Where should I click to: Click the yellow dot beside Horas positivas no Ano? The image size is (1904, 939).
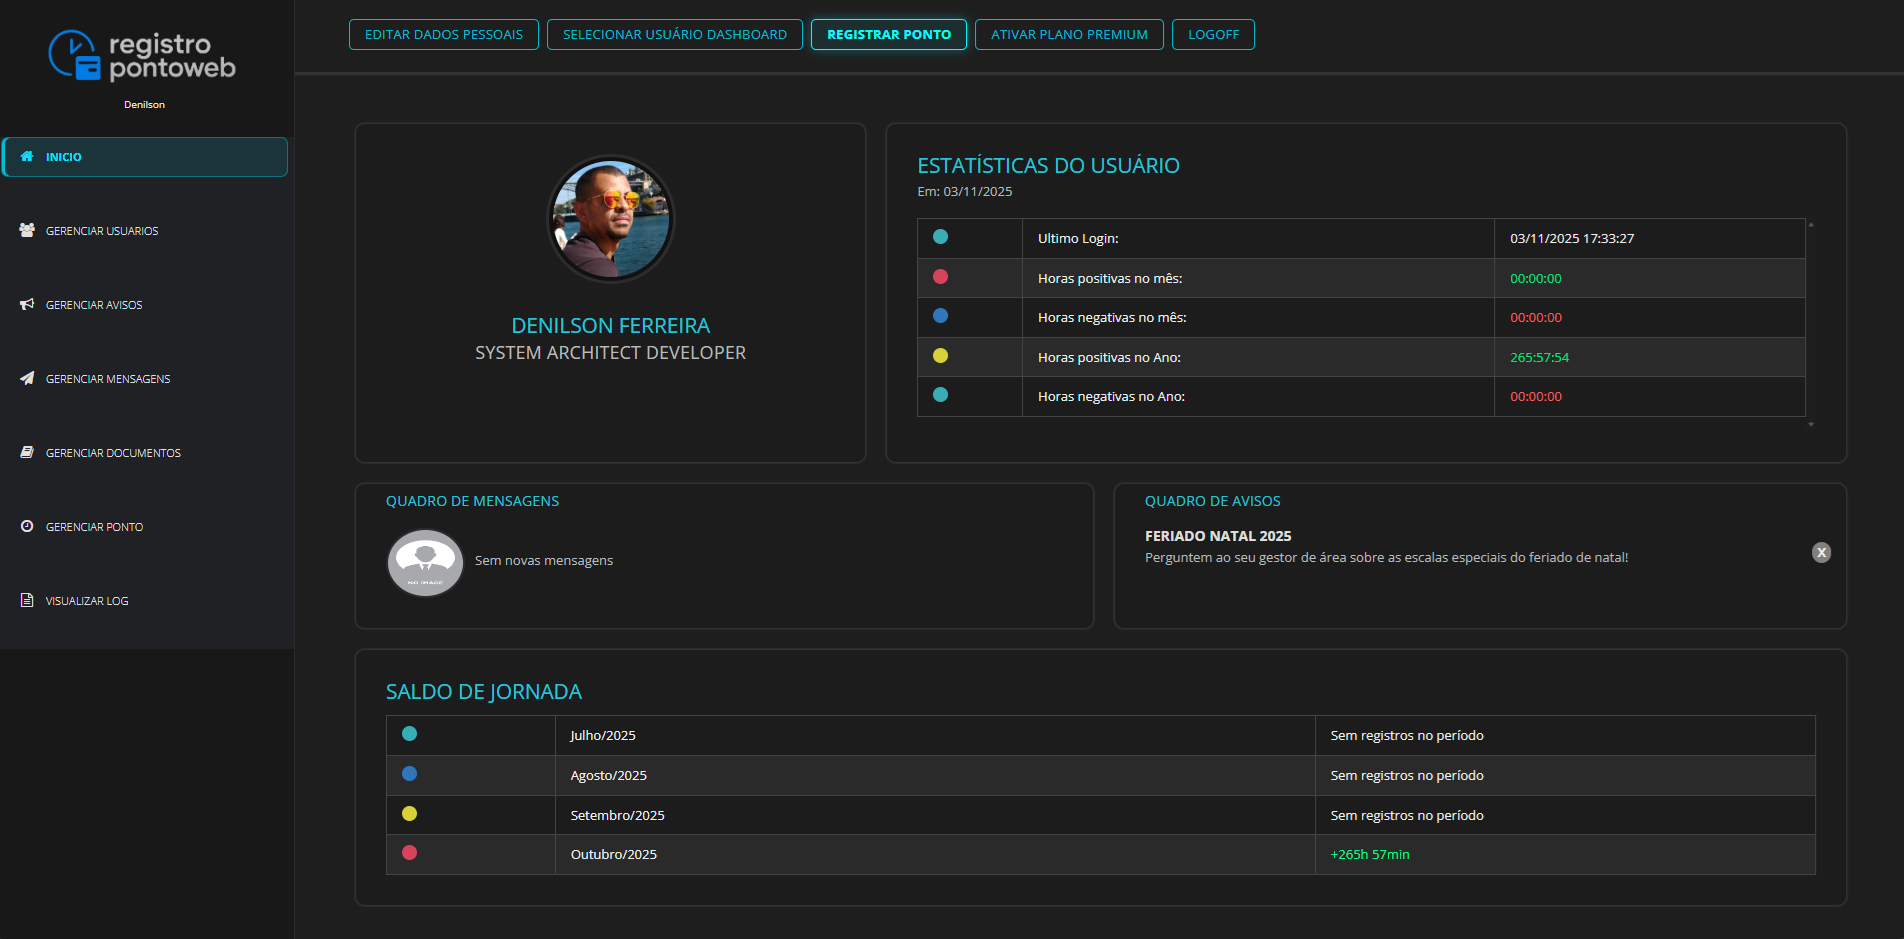pyautogui.click(x=940, y=356)
